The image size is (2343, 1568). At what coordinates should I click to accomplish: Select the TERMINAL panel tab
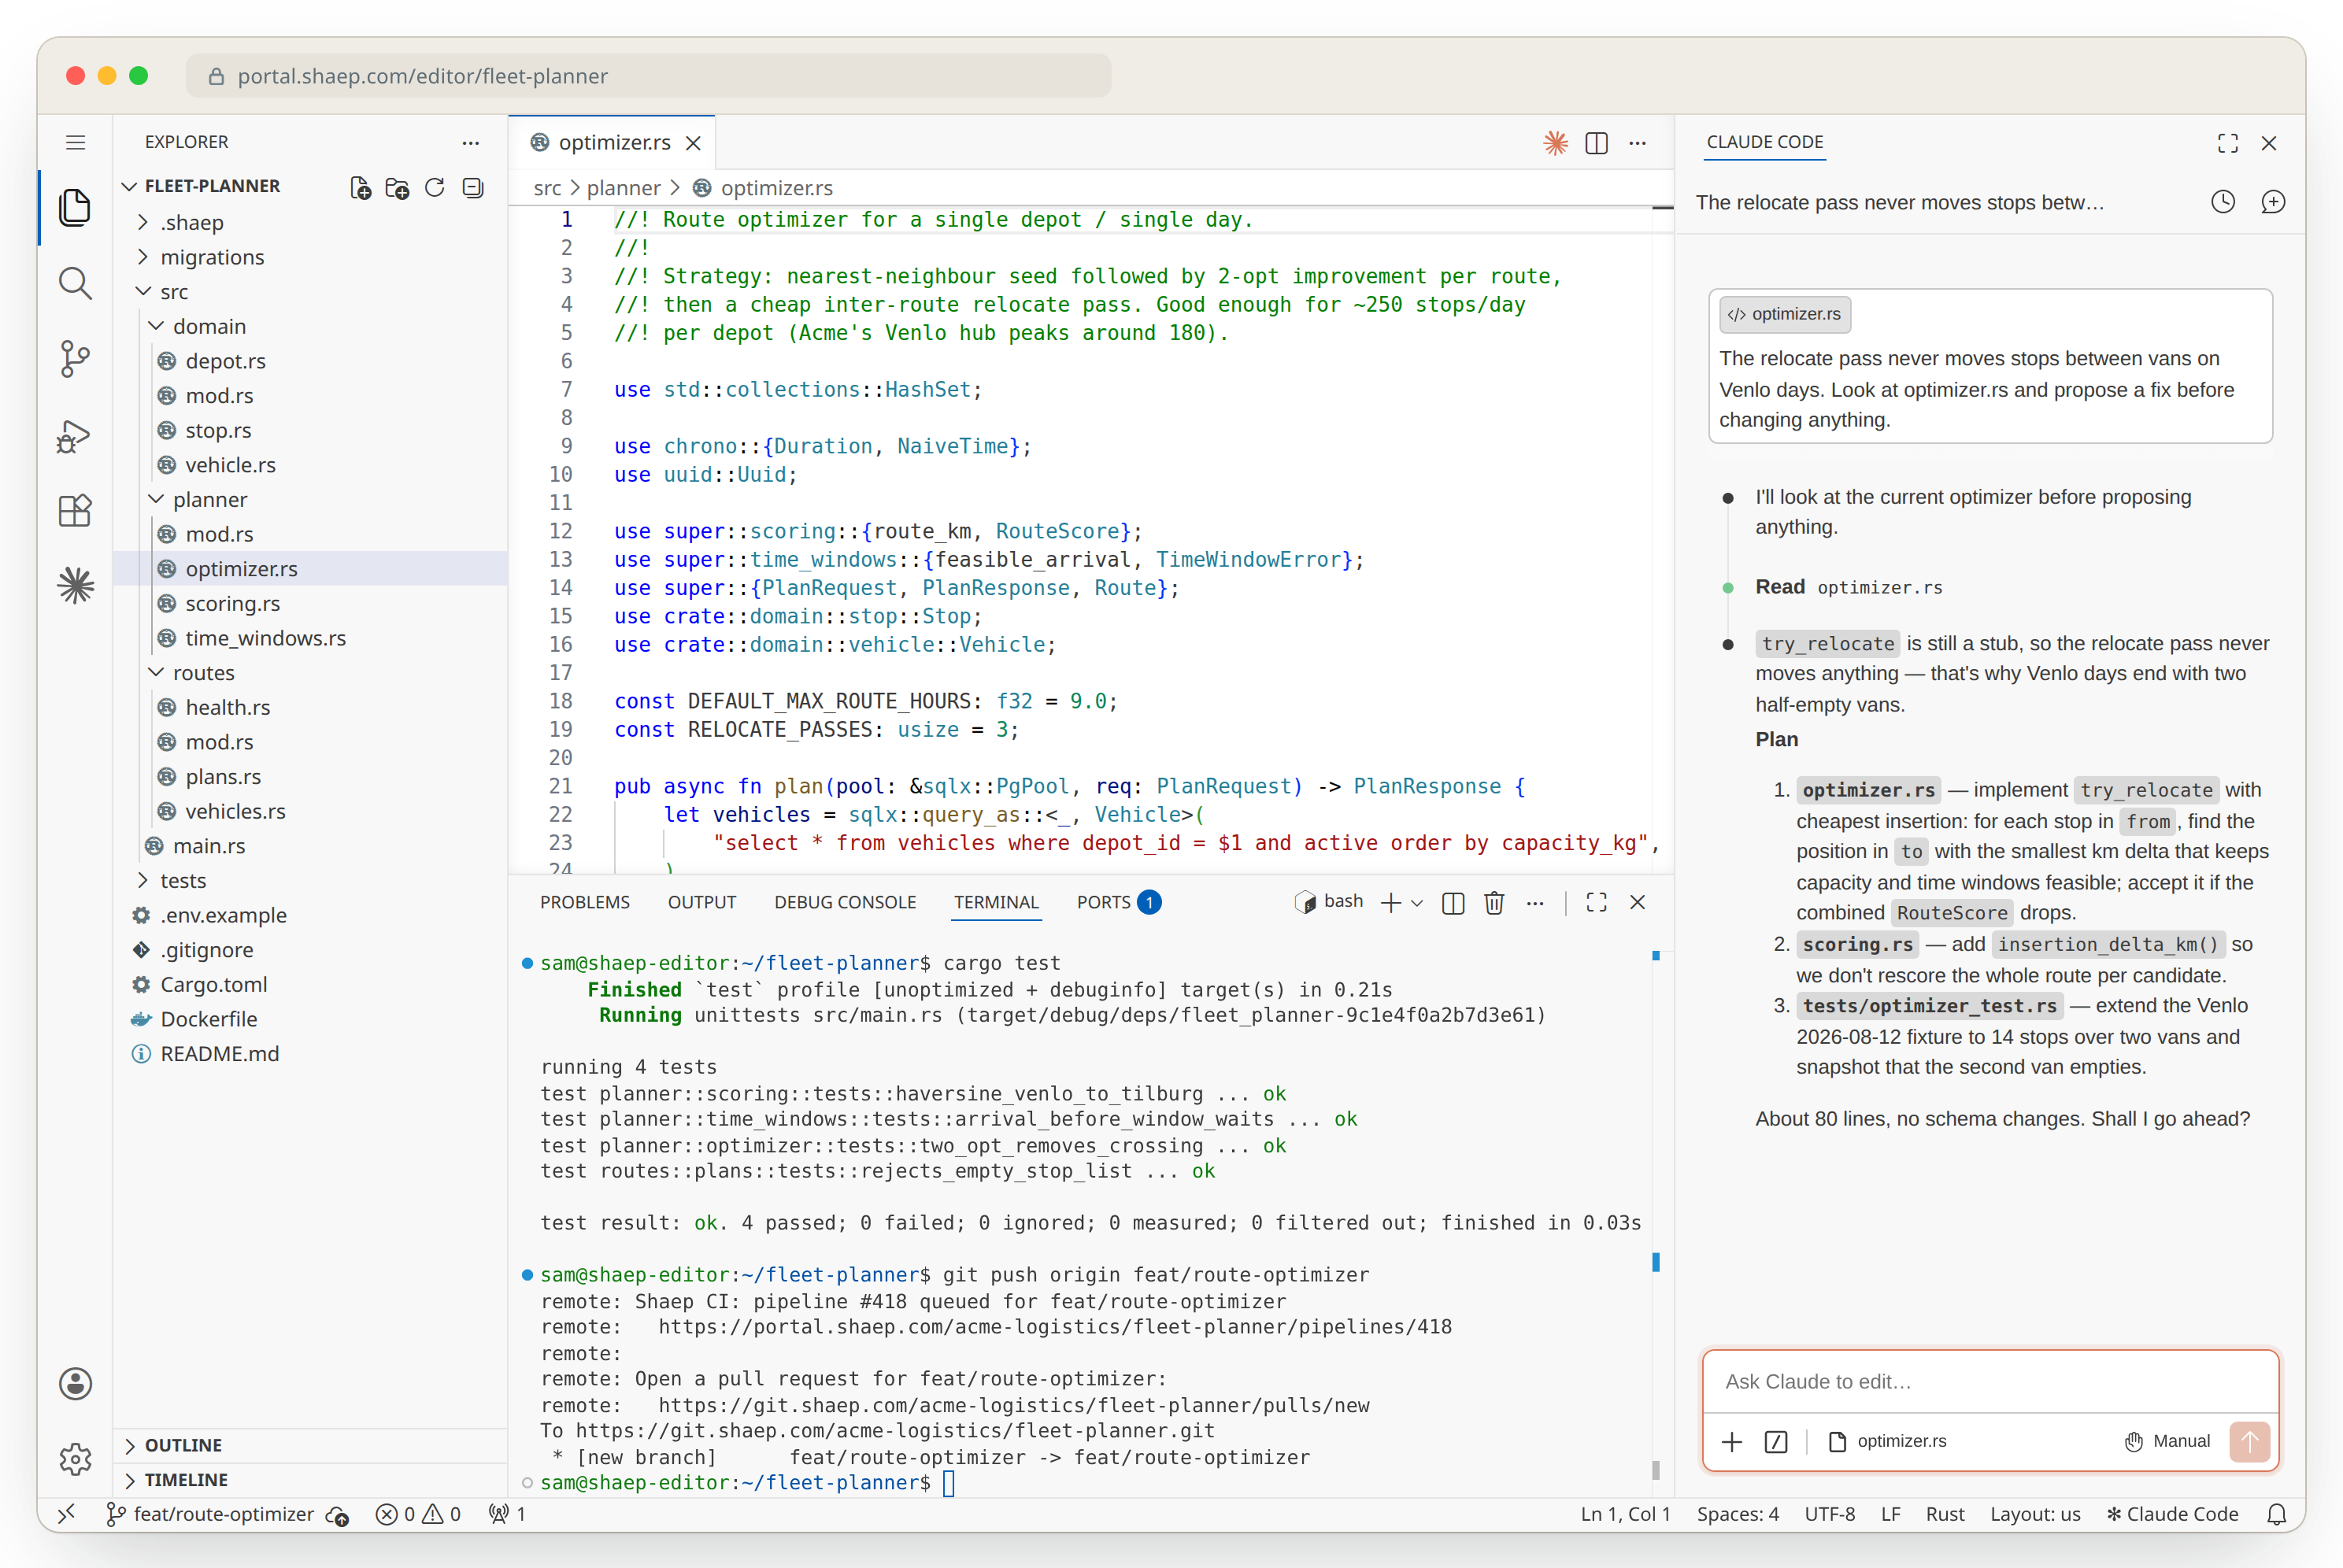tap(996, 902)
